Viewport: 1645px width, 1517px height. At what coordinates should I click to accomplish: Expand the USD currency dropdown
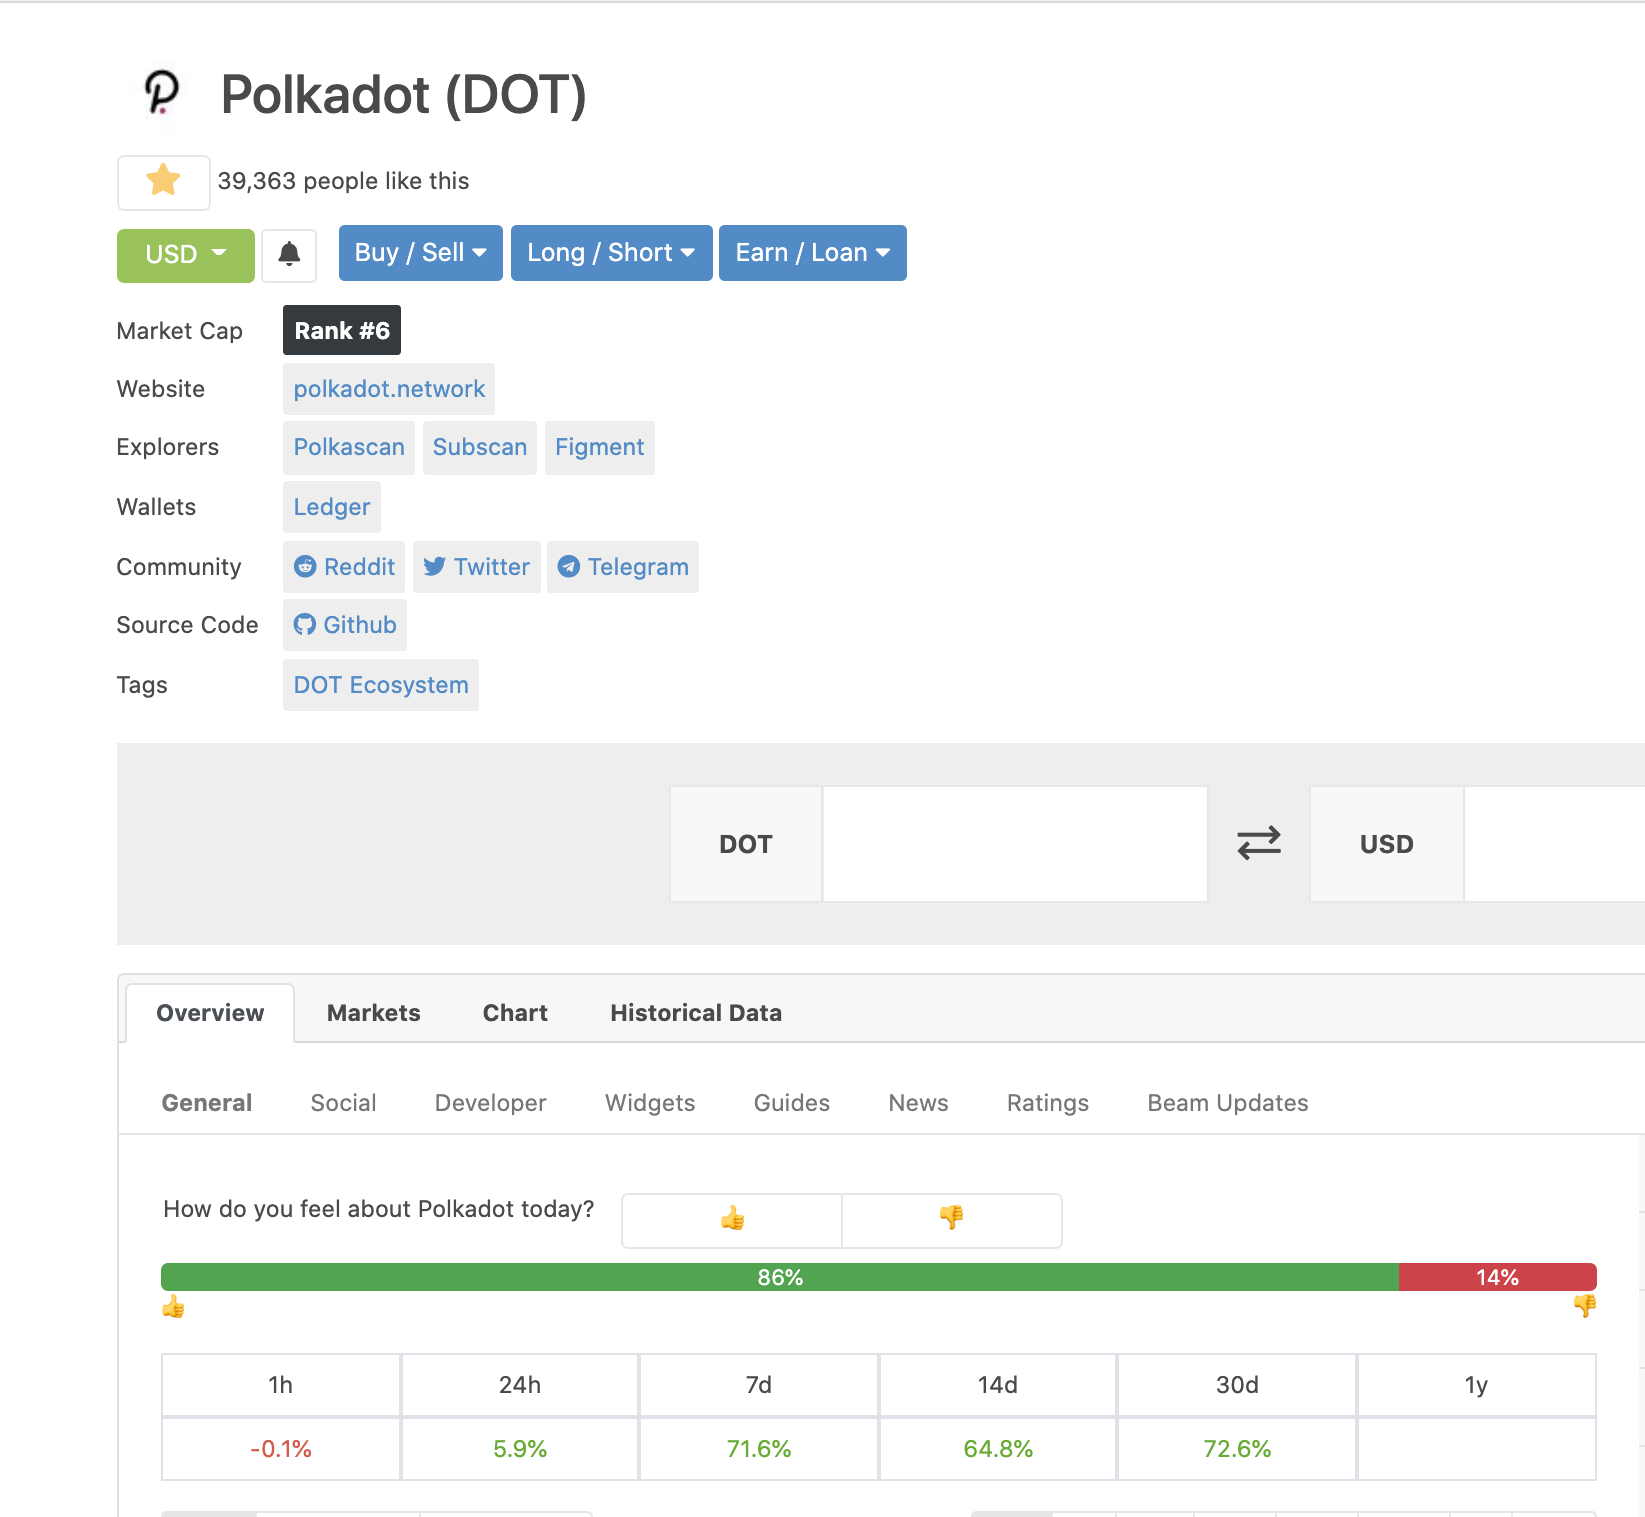point(186,255)
